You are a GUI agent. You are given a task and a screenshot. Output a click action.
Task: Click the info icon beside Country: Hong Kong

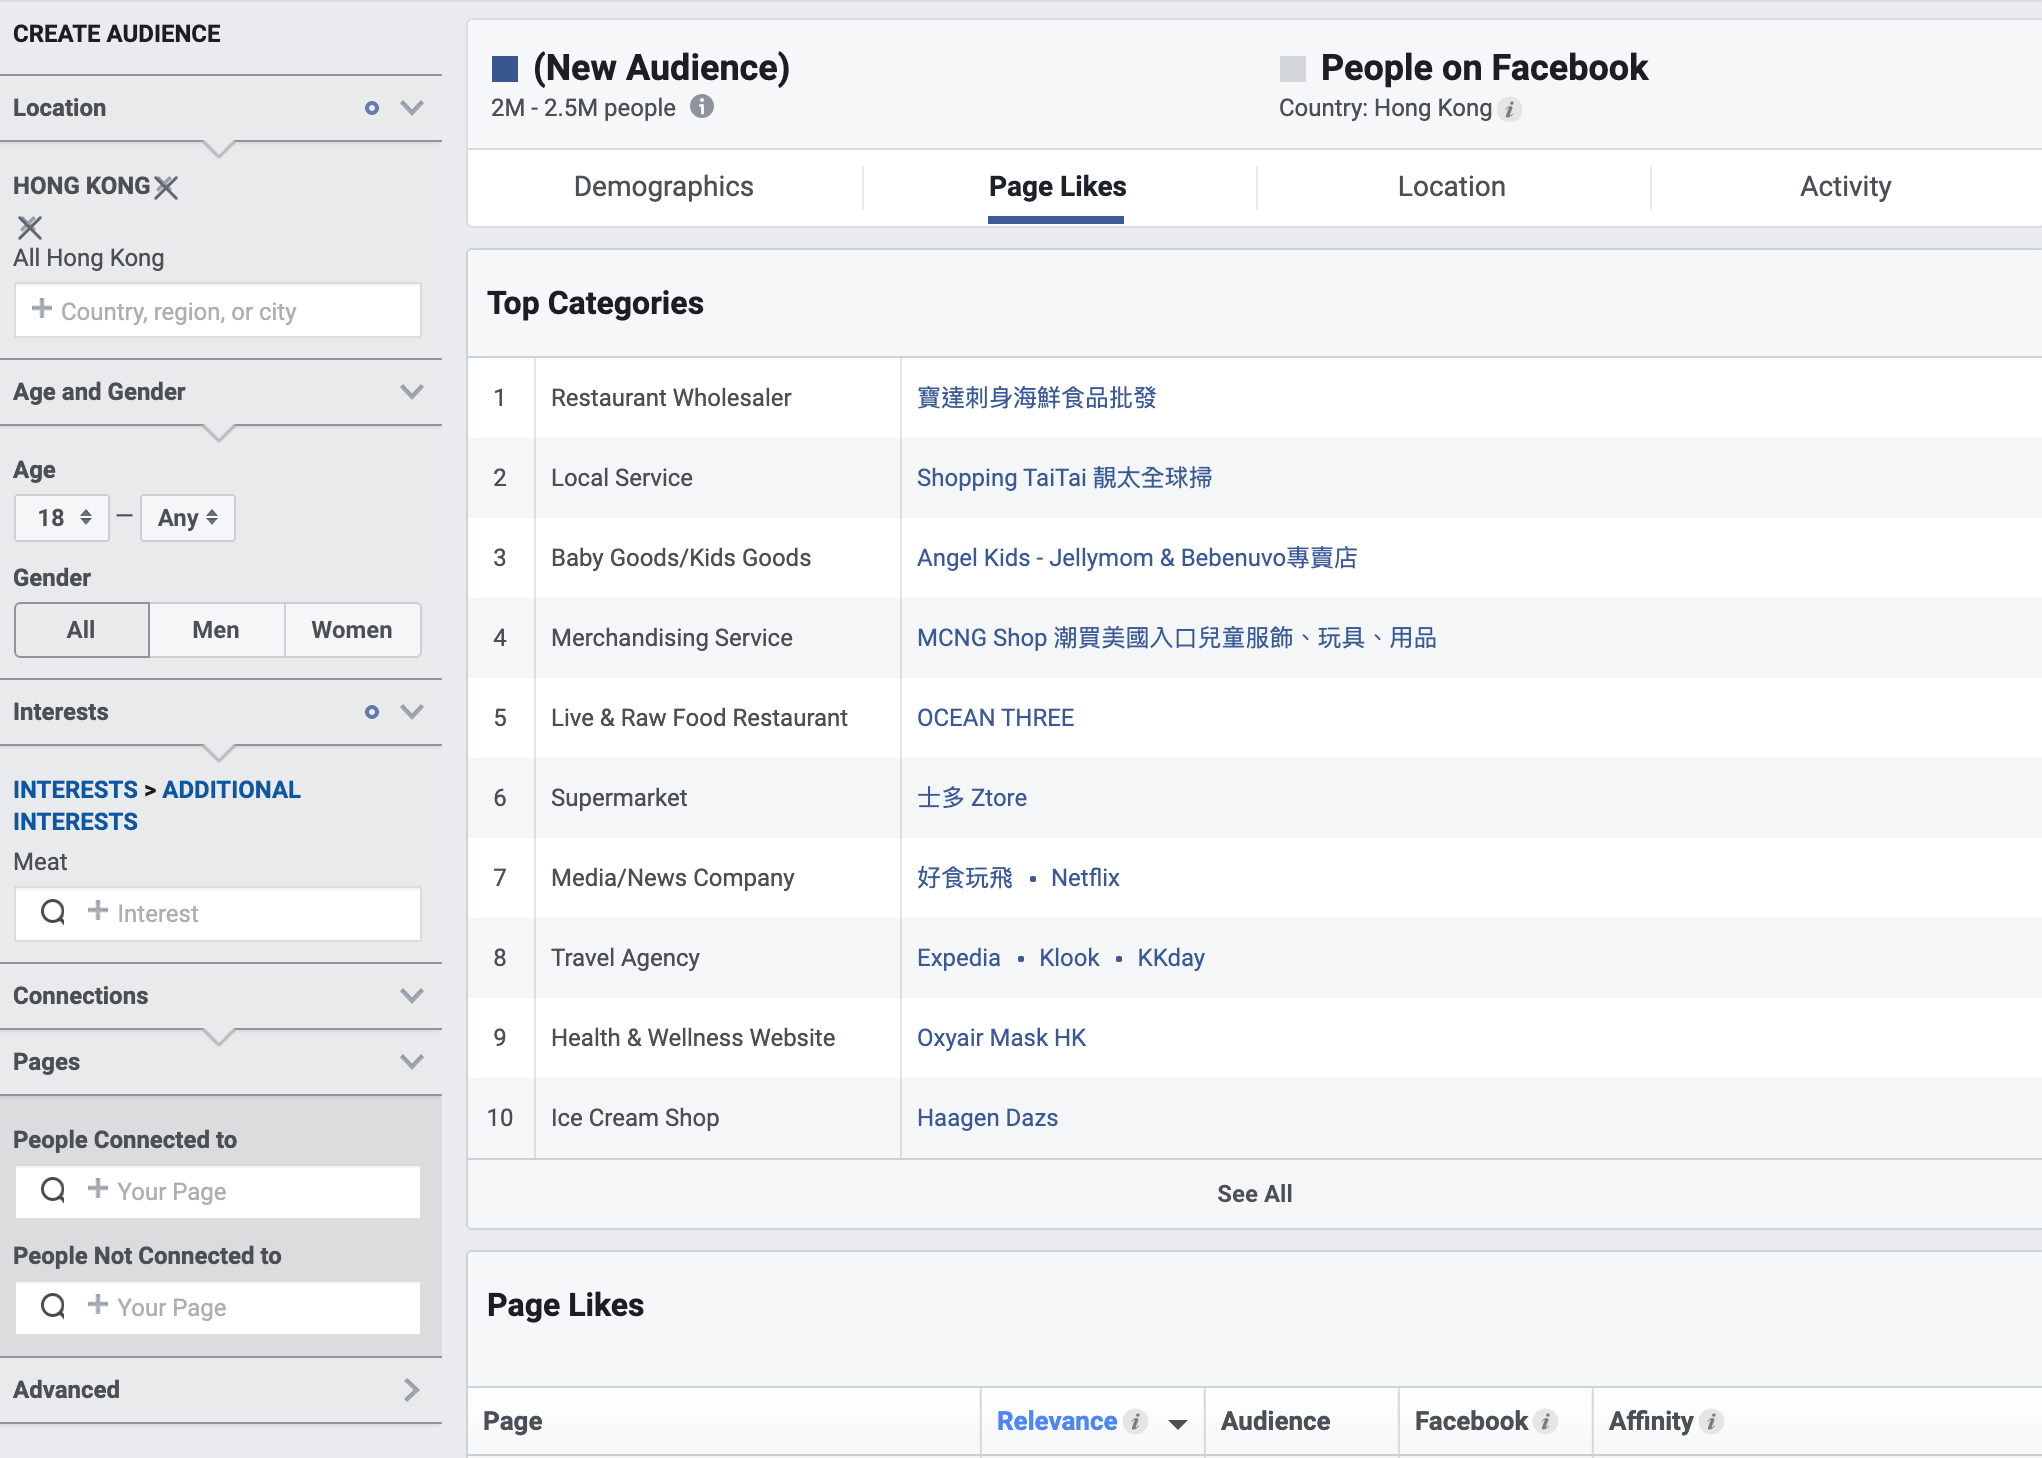[1510, 109]
